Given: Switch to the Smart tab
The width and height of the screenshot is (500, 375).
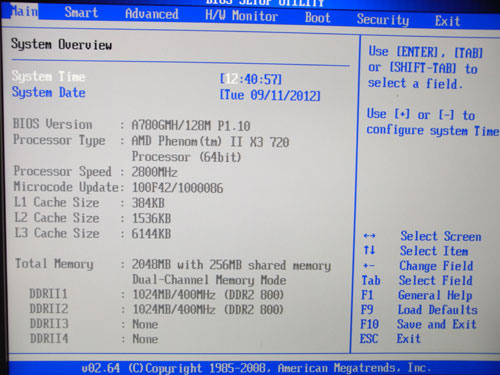Looking at the screenshot, I should (81, 13).
